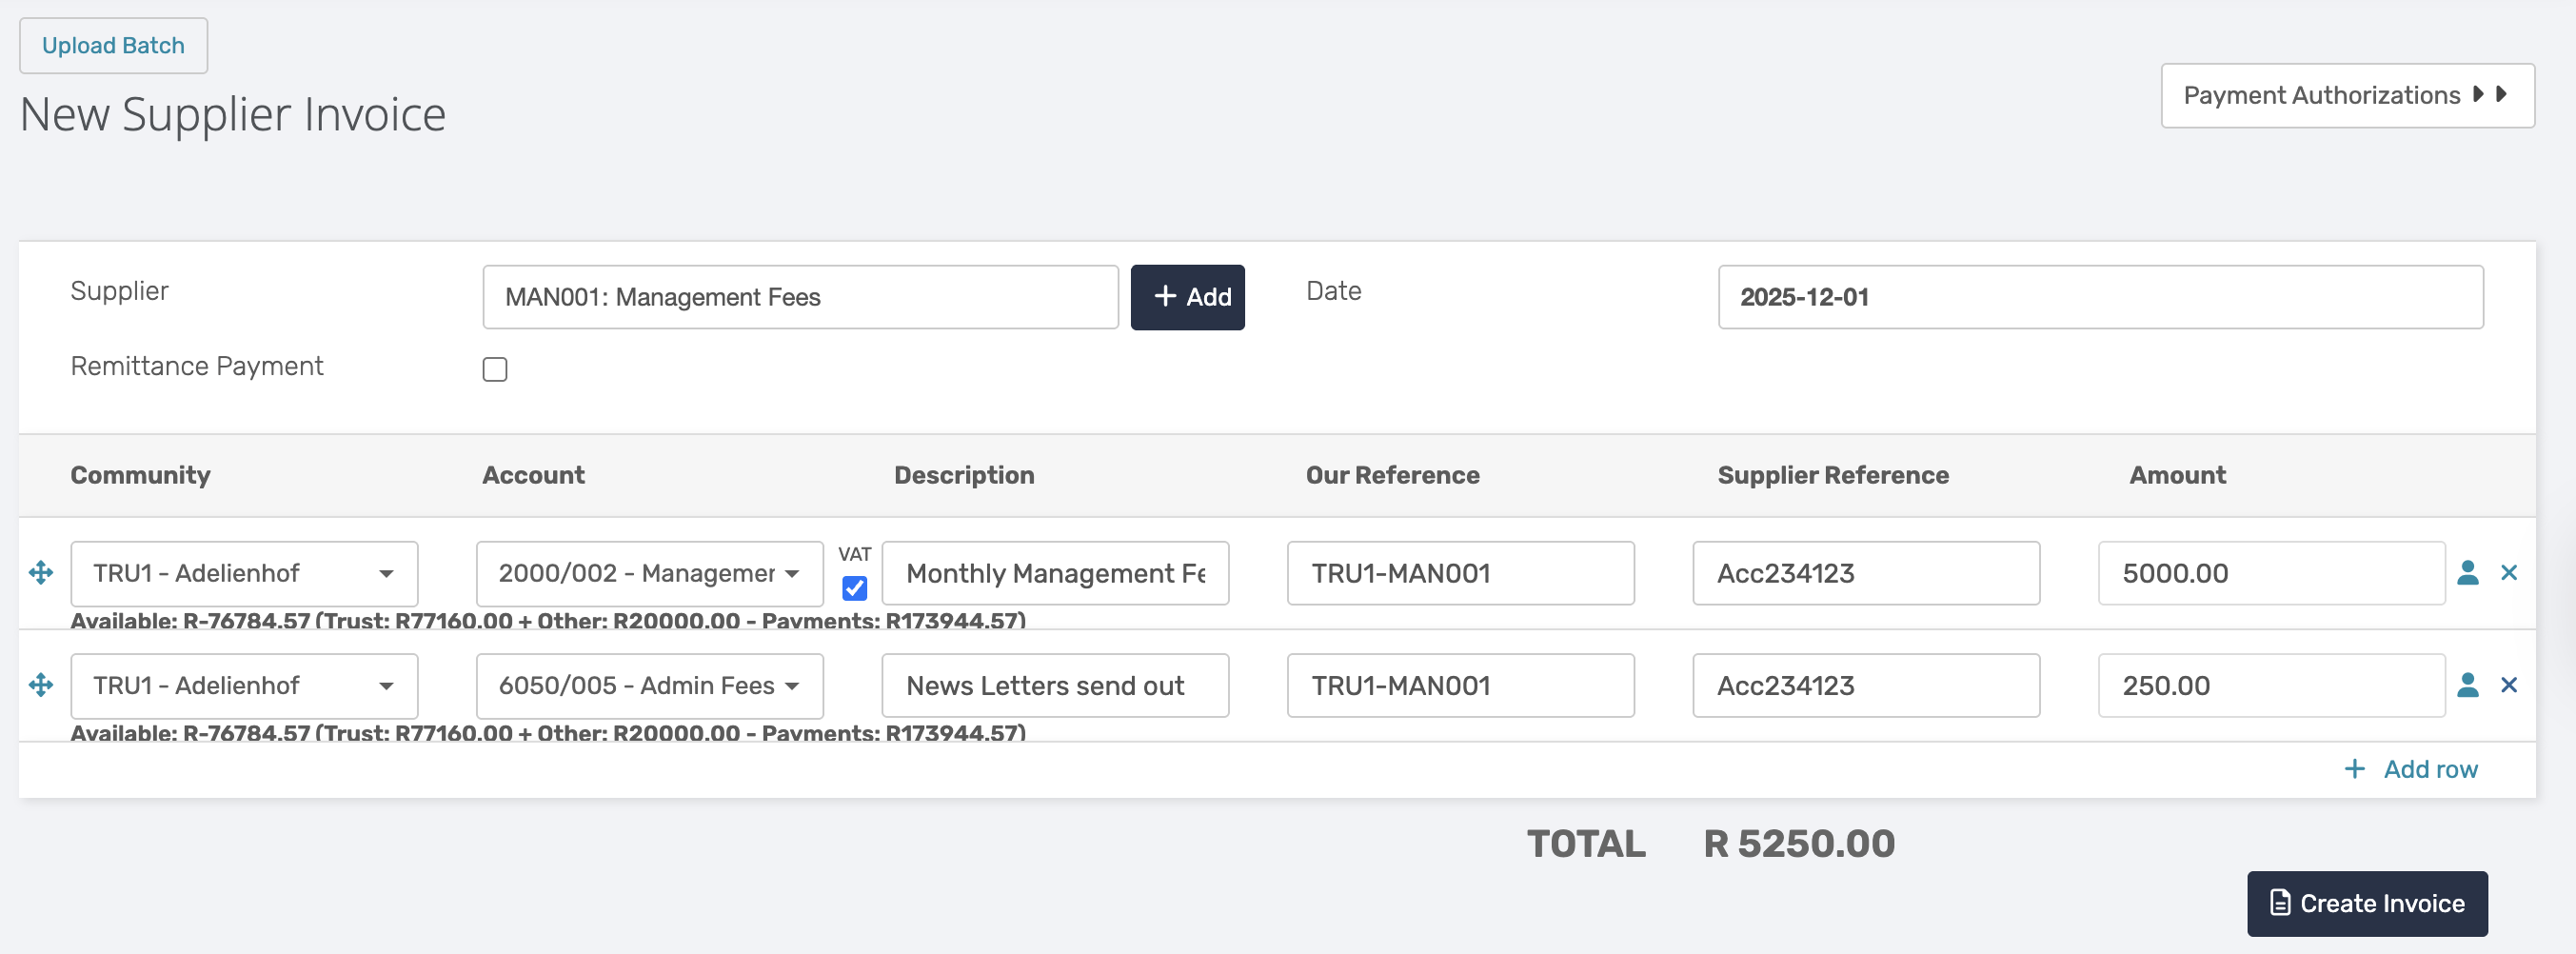Click the person icon next to the 250.00 amount
Screen dimensions: 2576x954
(x=2467, y=685)
